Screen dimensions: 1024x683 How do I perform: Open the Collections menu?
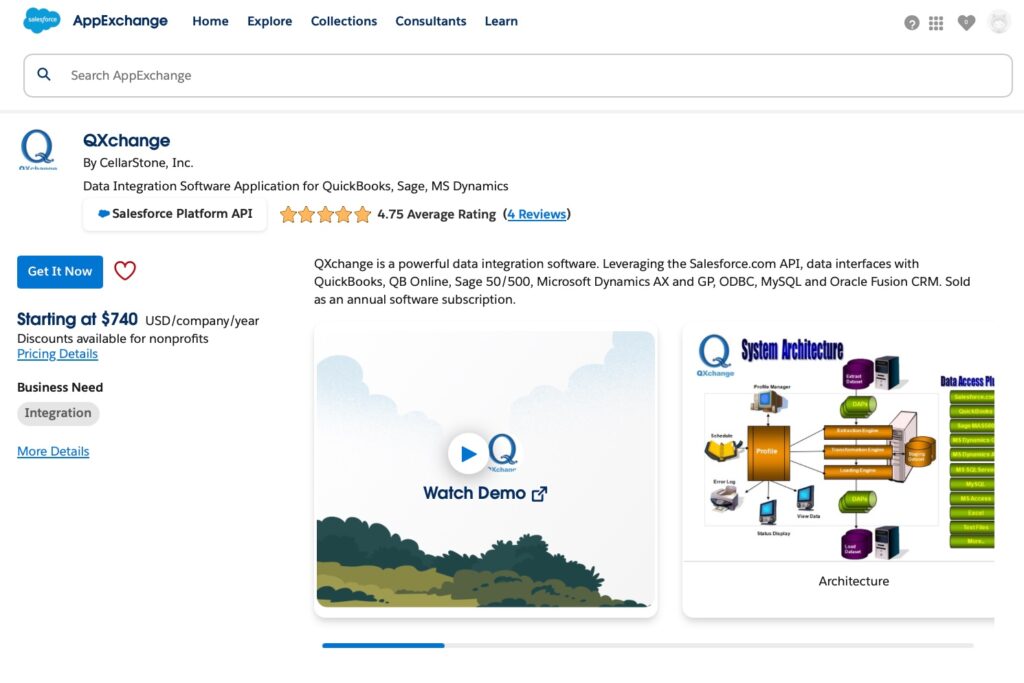tap(344, 21)
